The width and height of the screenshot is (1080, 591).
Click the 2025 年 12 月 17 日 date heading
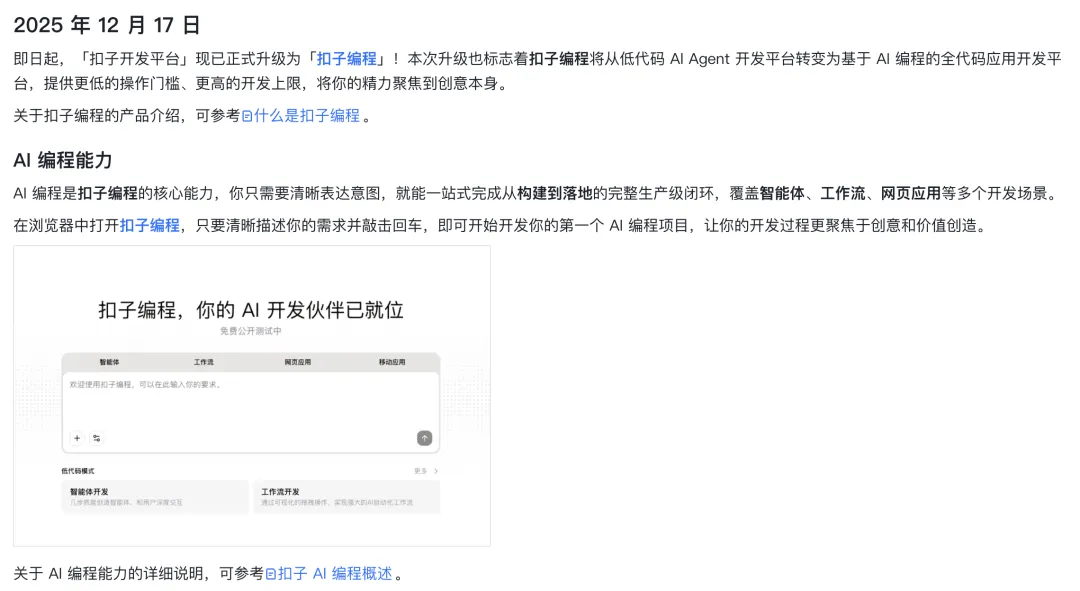[x=107, y=25]
